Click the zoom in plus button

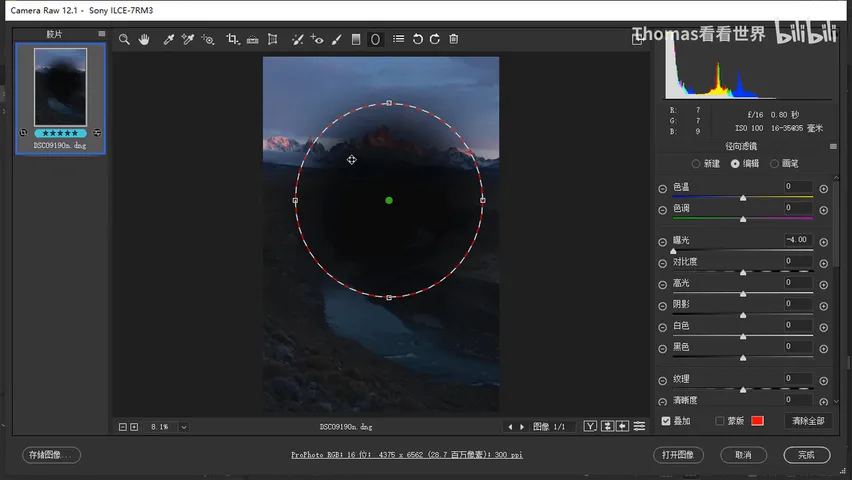(x=134, y=427)
